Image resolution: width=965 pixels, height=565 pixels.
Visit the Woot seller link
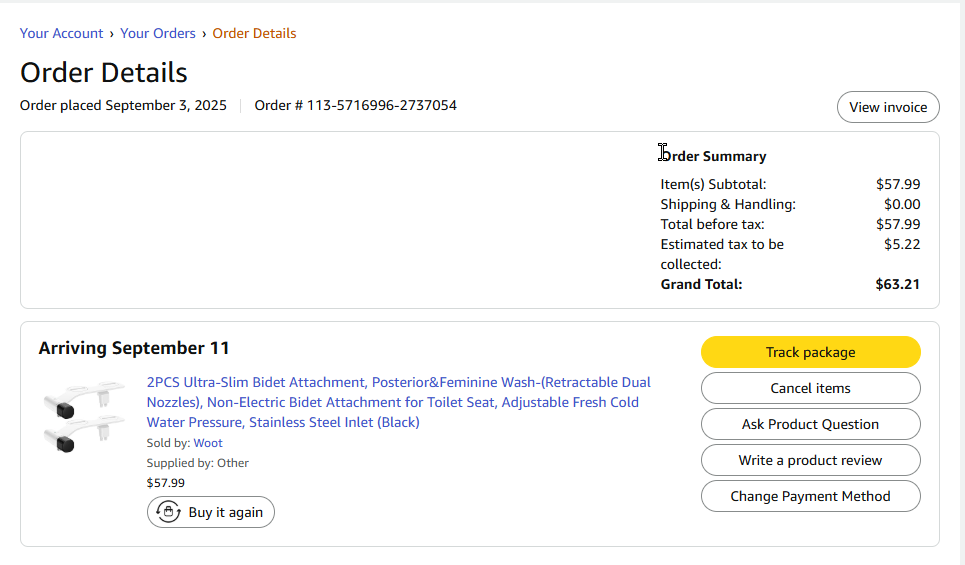click(x=208, y=443)
